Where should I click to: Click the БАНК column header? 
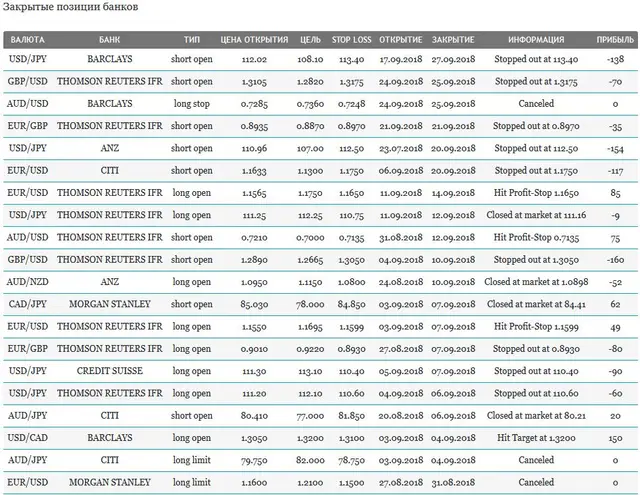click(x=109, y=40)
